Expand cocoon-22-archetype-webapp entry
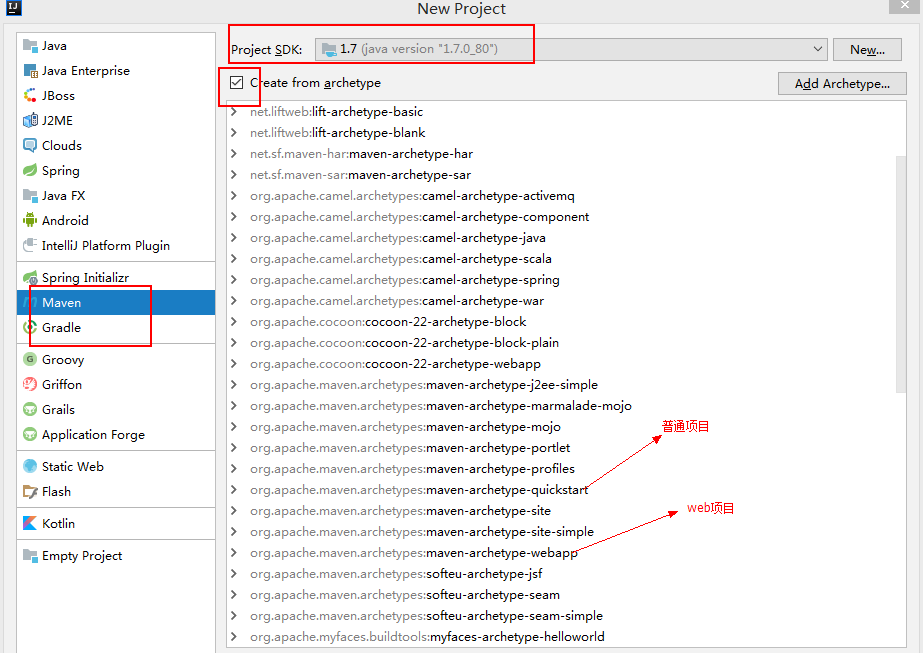 point(234,364)
